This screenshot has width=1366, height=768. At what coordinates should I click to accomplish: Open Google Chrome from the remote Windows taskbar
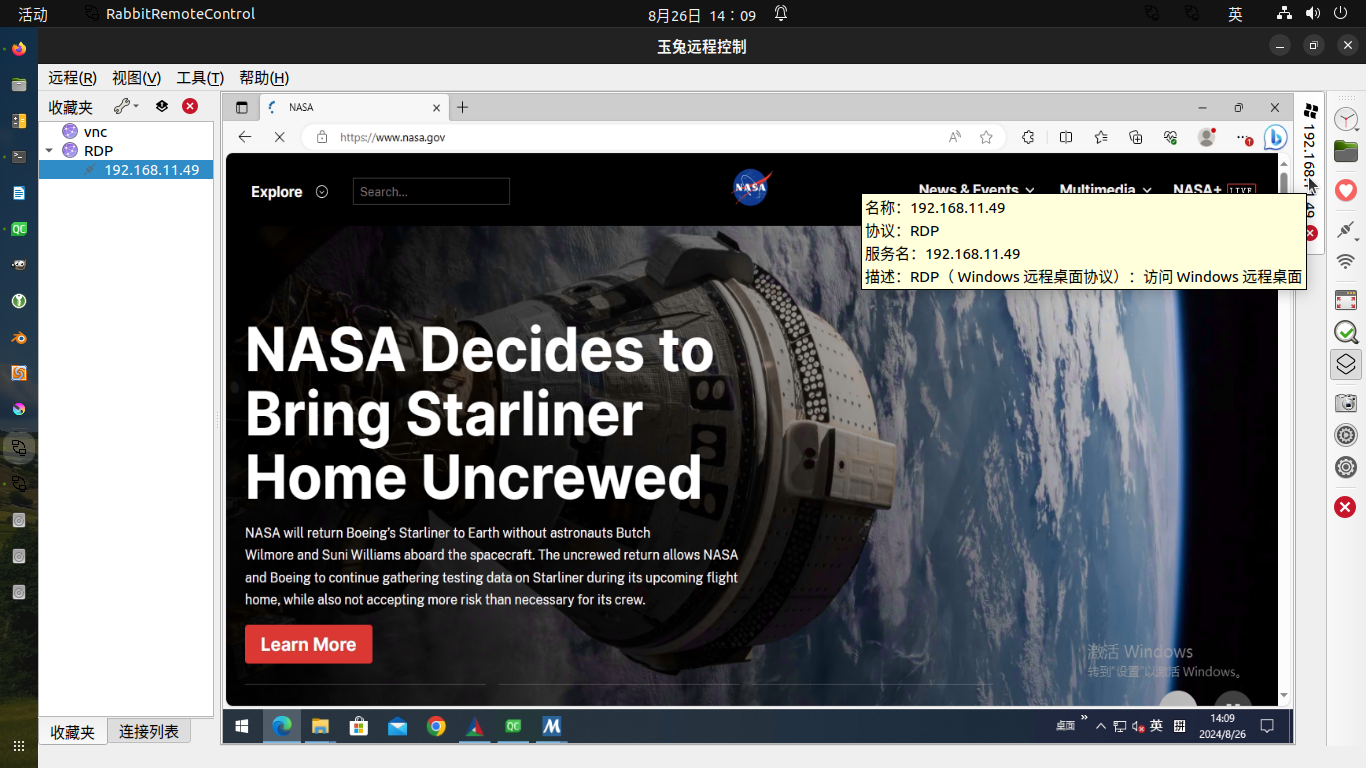point(436,727)
